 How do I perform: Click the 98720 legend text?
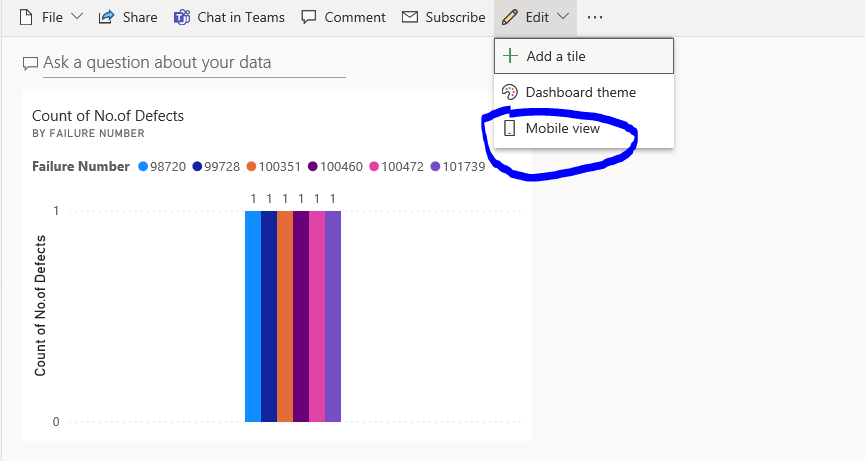168,167
